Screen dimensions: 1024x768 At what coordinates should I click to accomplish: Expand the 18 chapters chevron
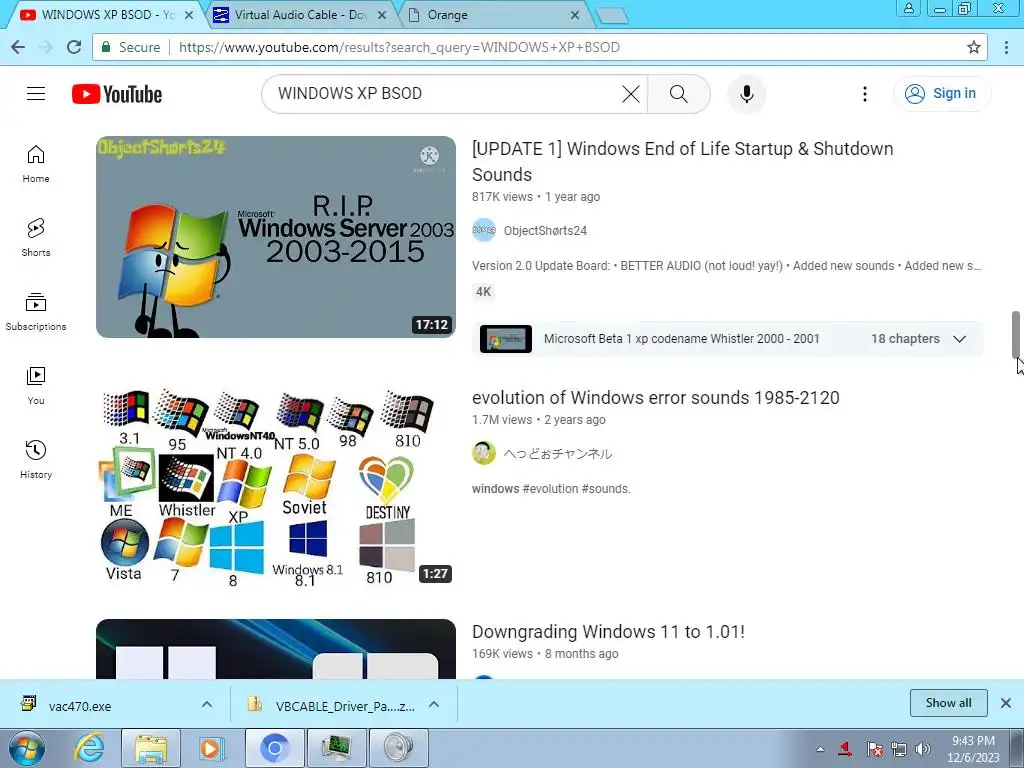(x=959, y=339)
